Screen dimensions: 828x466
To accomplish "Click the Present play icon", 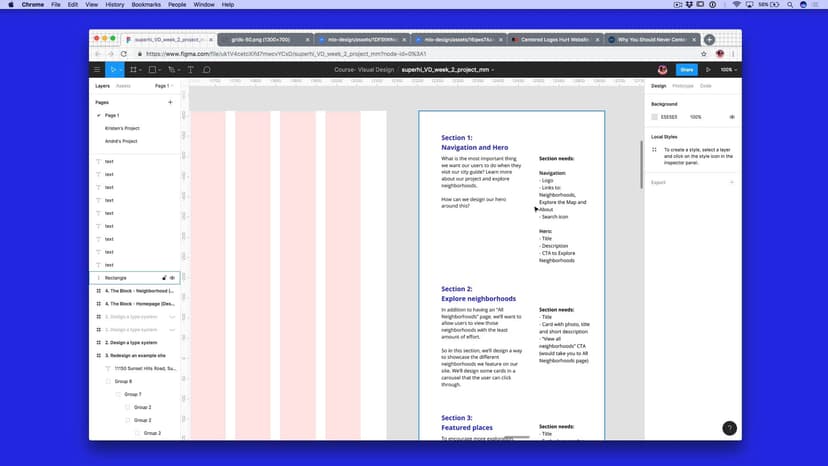I will (708, 70).
